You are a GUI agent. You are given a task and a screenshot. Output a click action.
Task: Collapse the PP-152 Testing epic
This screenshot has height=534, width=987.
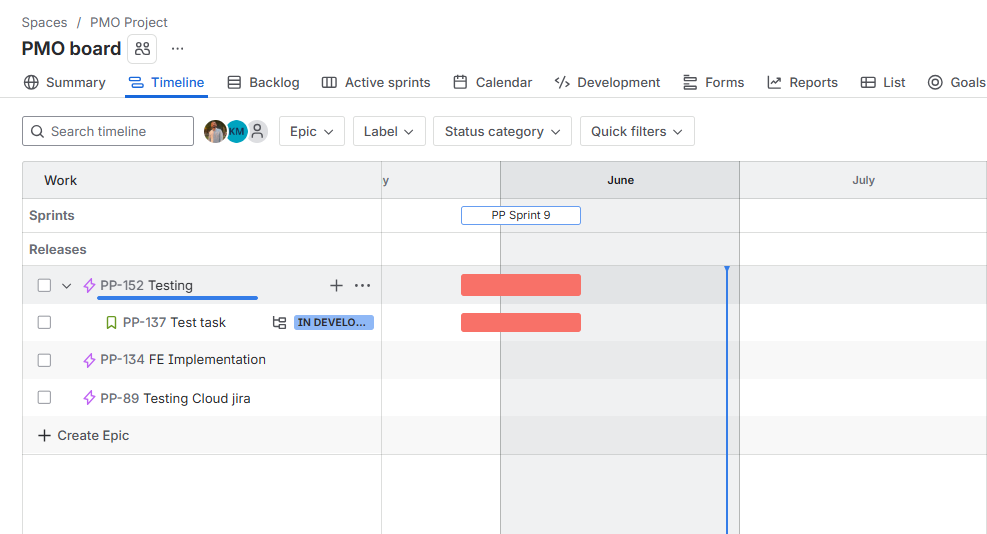pyautogui.click(x=66, y=286)
